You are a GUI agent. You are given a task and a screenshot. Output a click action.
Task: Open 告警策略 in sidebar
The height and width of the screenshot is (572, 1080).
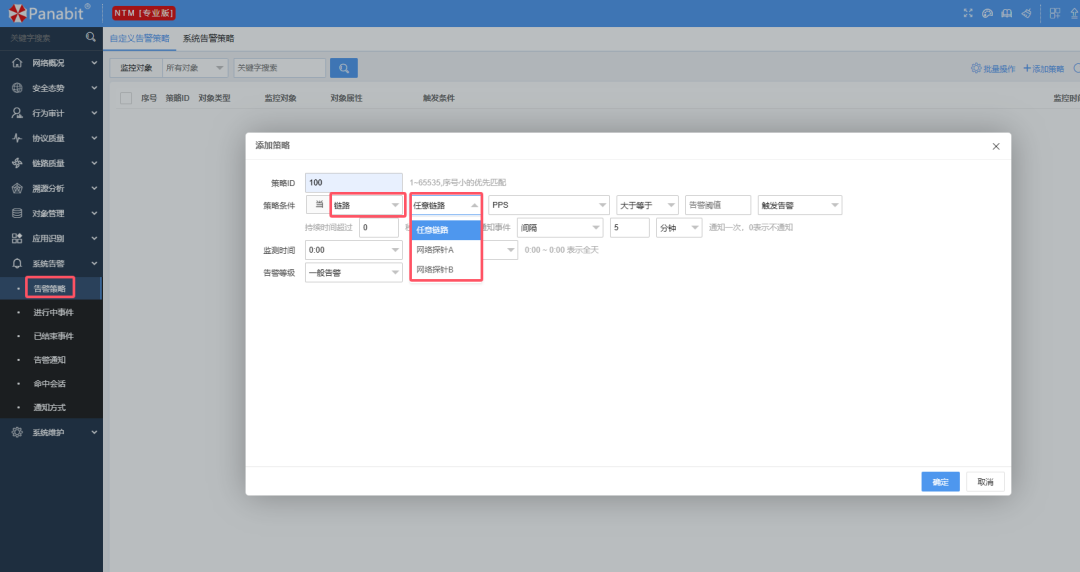click(50, 288)
